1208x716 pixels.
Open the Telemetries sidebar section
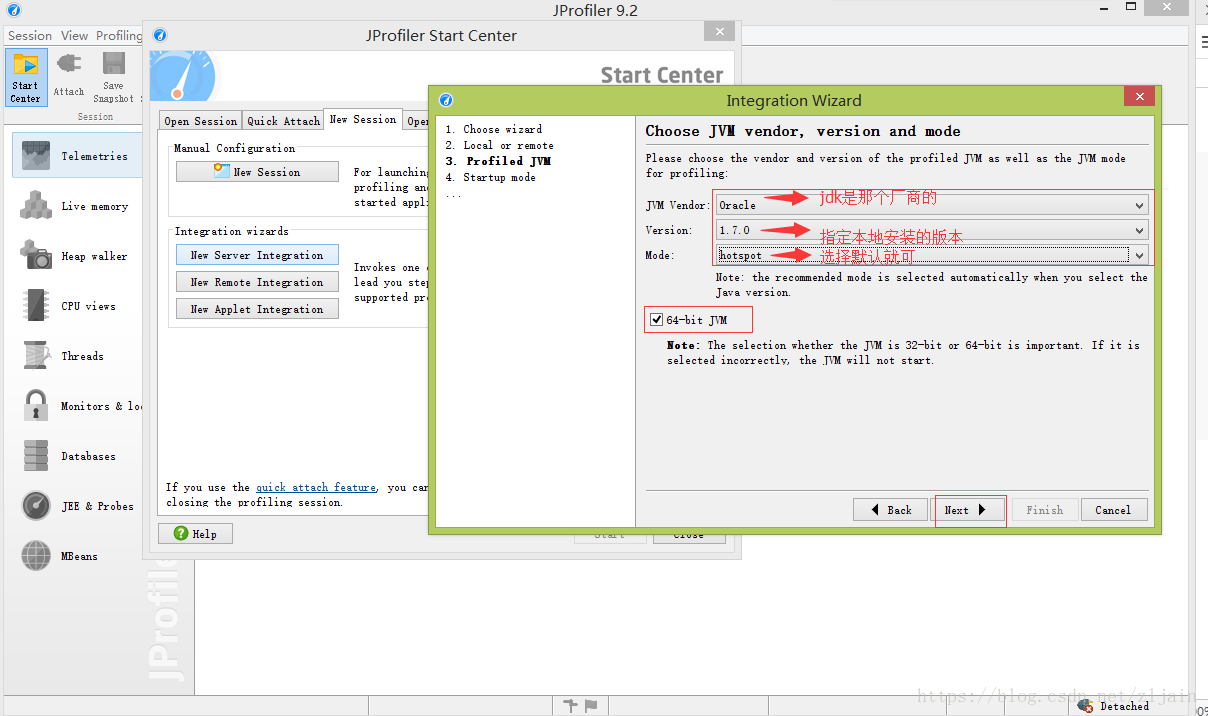click(77, 156)
